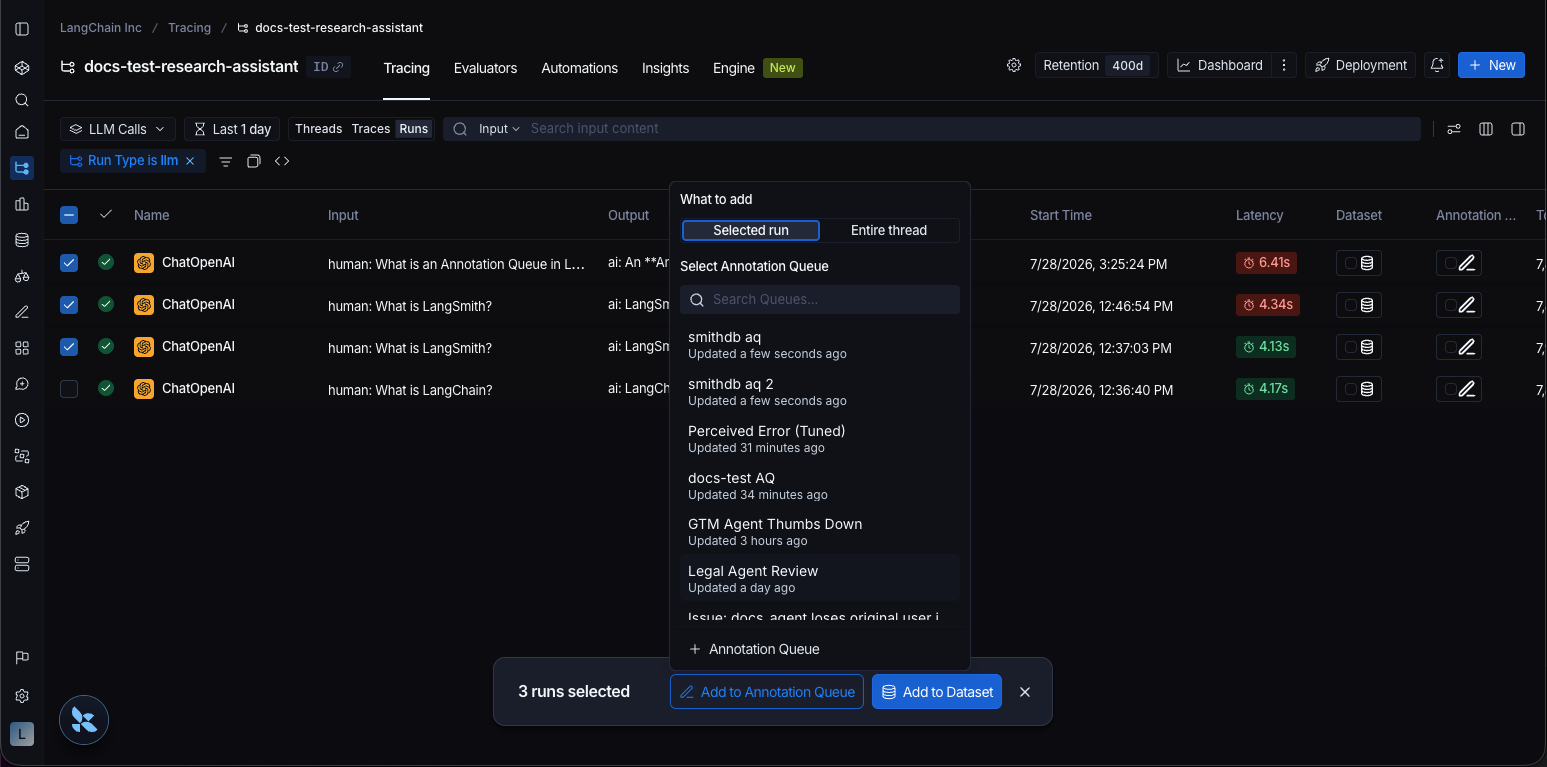Open the Dashboard button
The width and height of the screenshot is (1547, 767).
[x=1220, y=65]
